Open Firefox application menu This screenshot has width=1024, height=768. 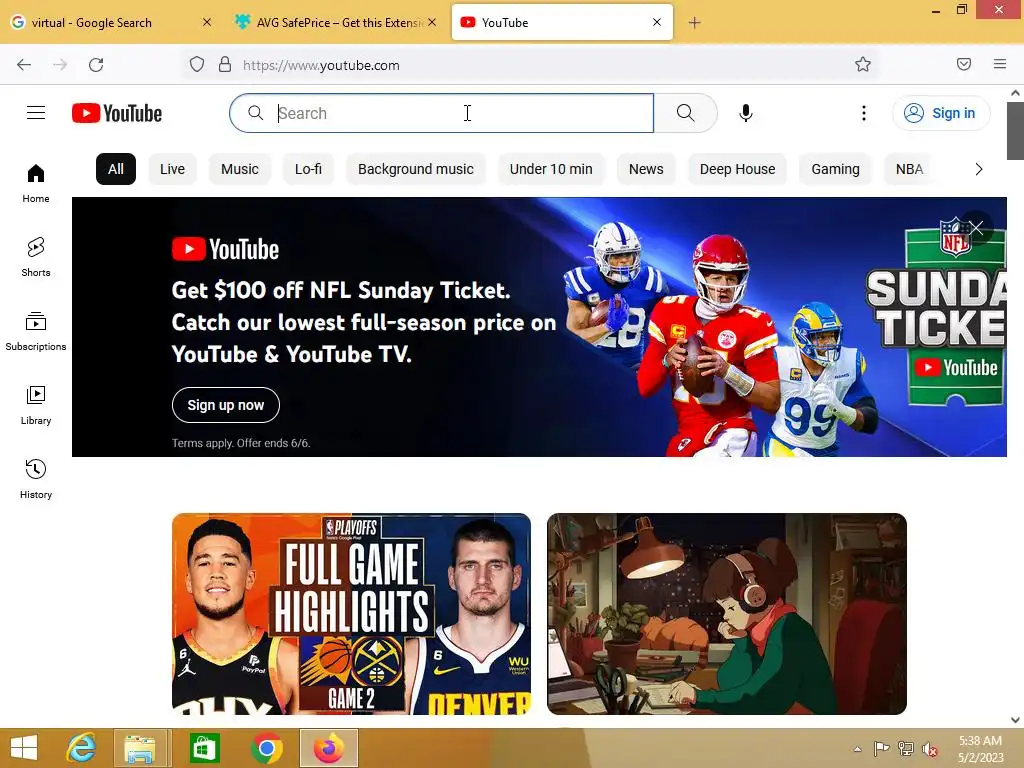pyautogui.click(x=999, y=64)
